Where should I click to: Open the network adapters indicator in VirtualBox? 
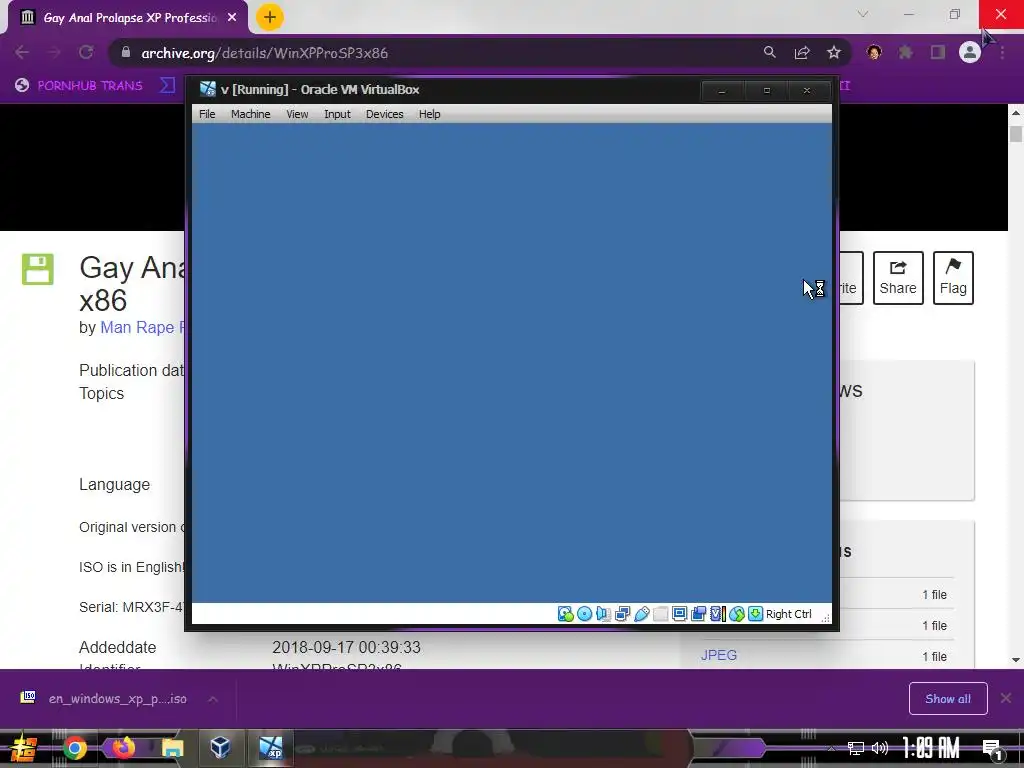click(x=622, y=614)
